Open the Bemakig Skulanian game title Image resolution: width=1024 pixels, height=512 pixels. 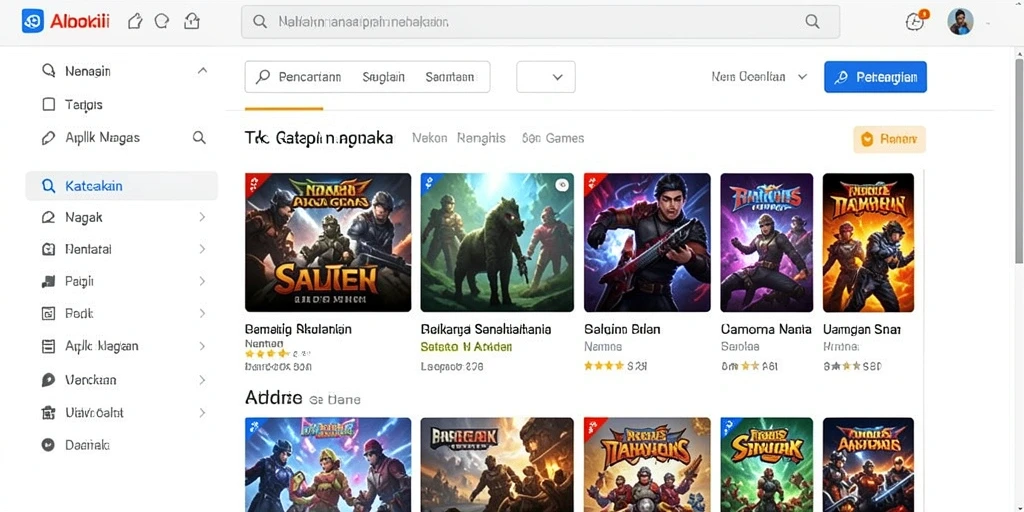[x=298, y=329]
